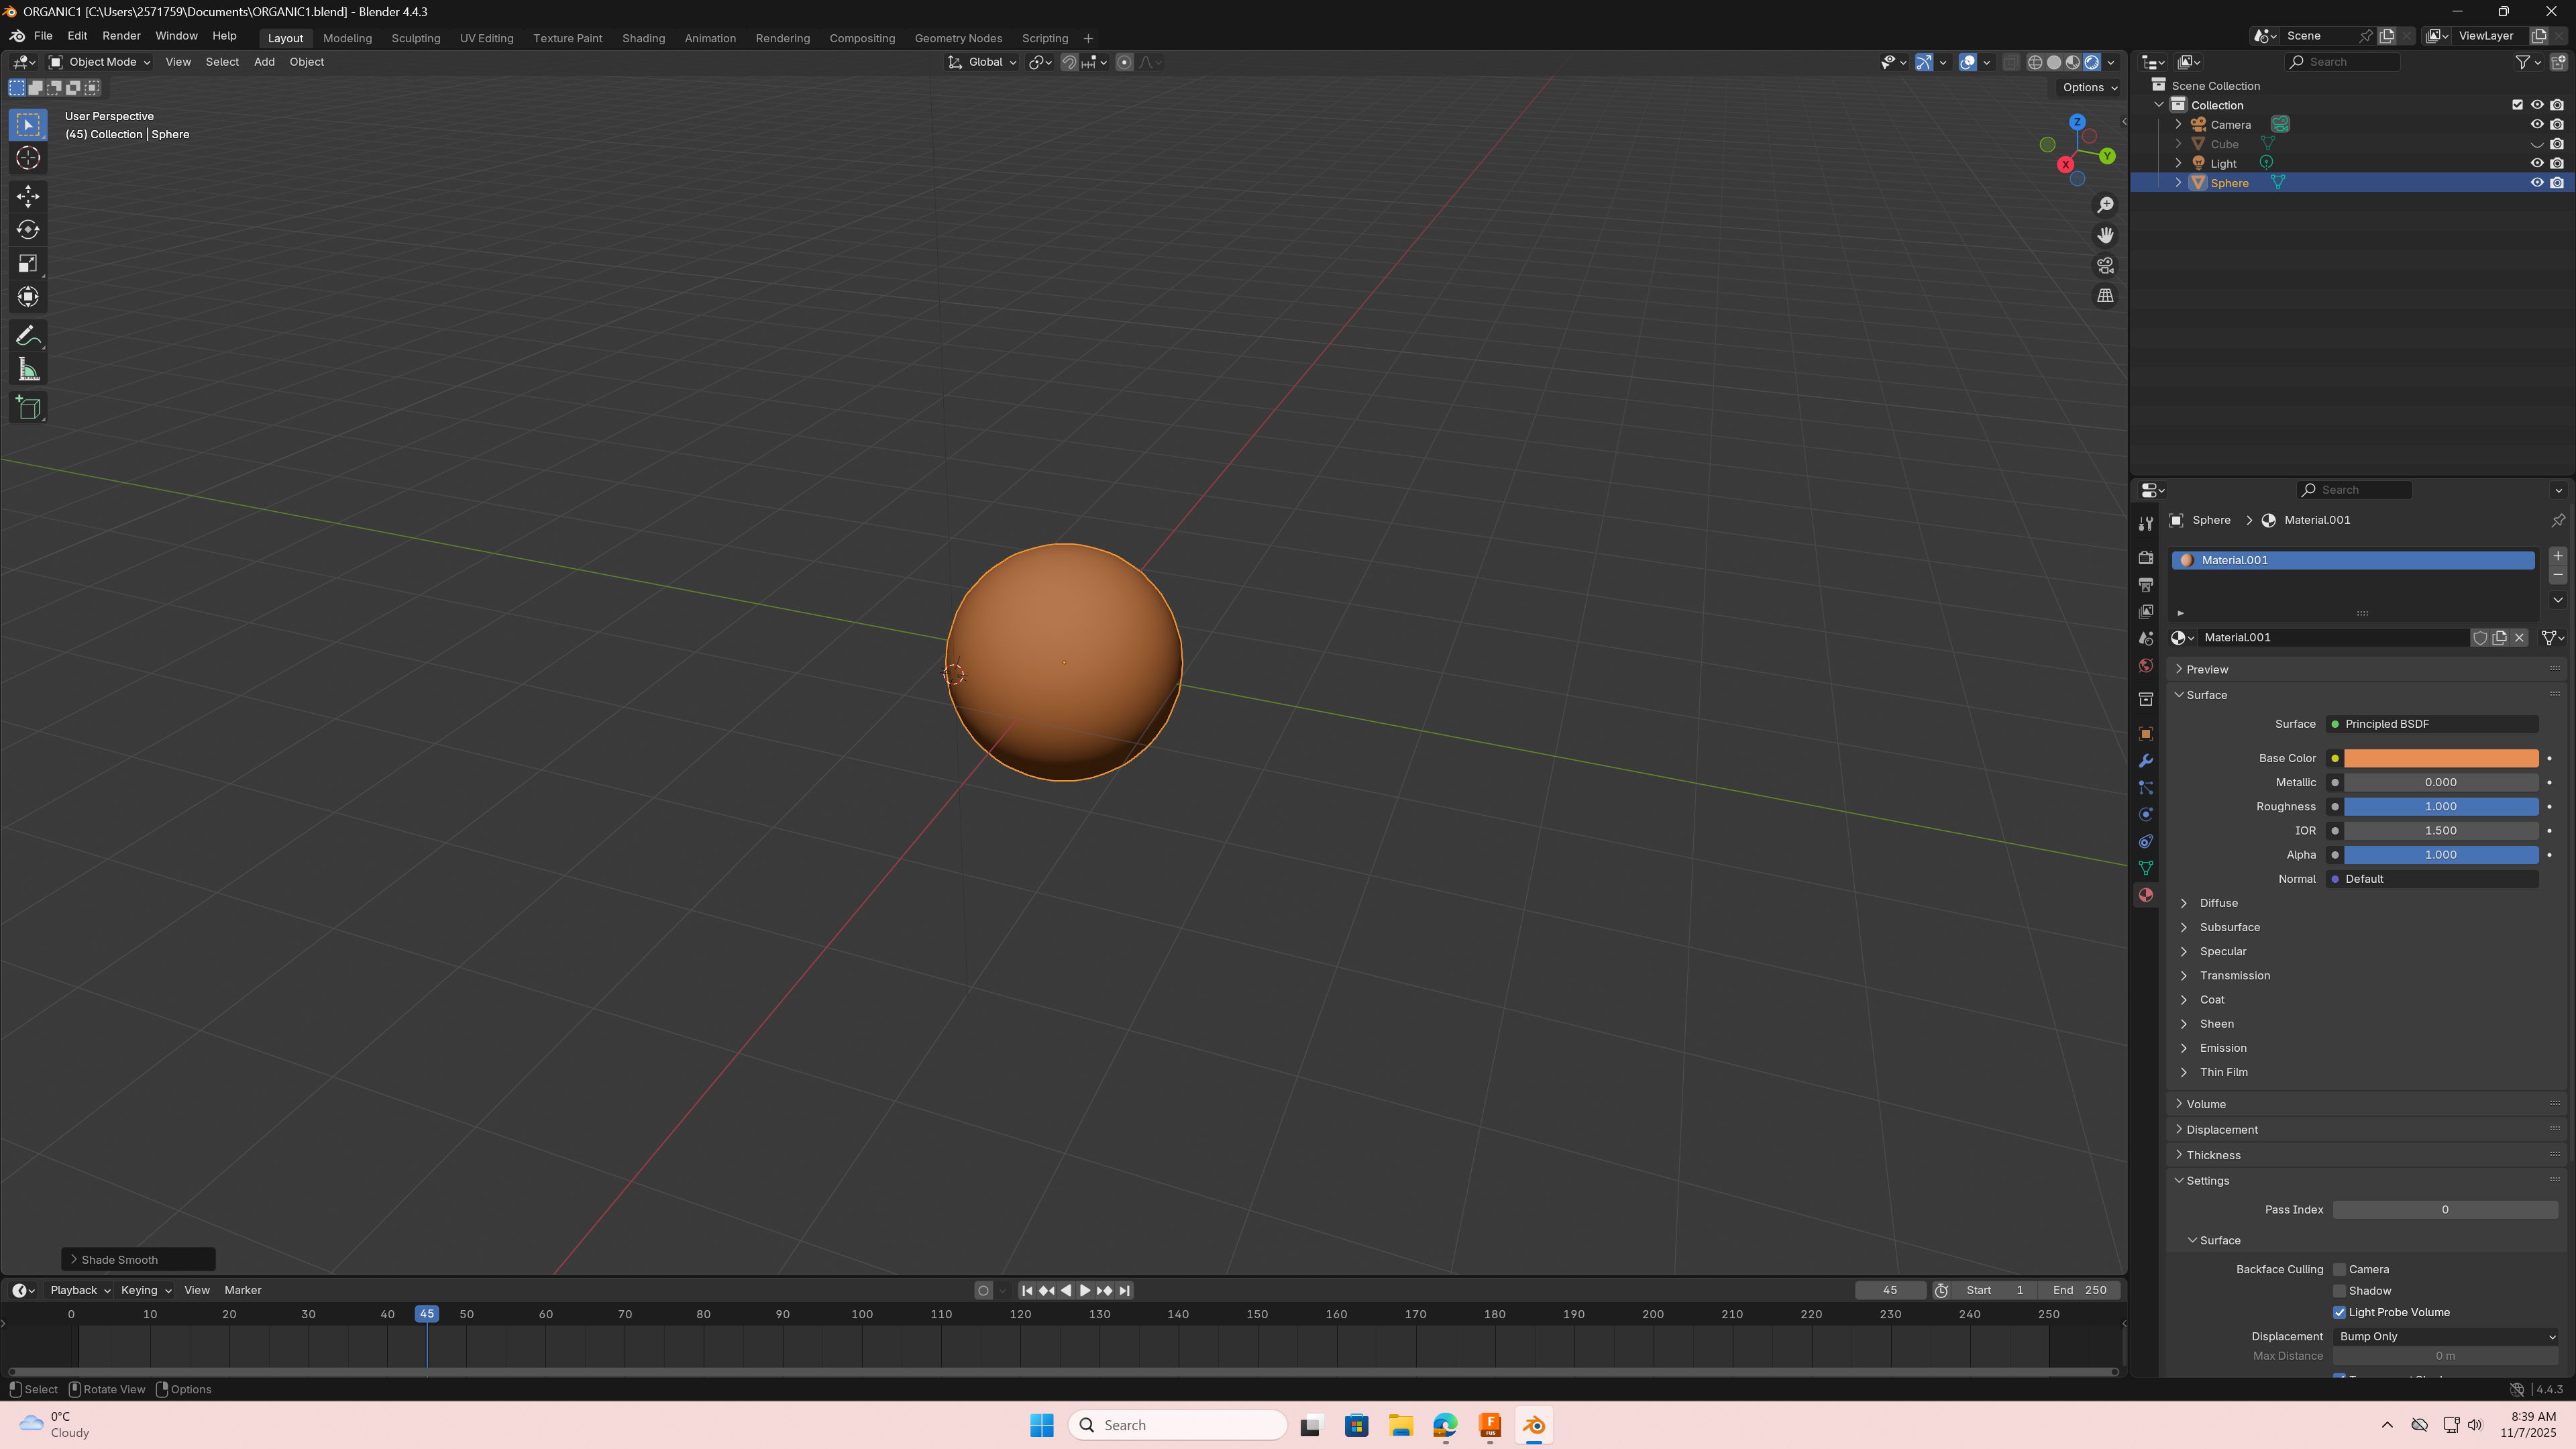Activate the Annotate pencil tool
This screenshot has height=1449, width=2576.
point(28,336)
